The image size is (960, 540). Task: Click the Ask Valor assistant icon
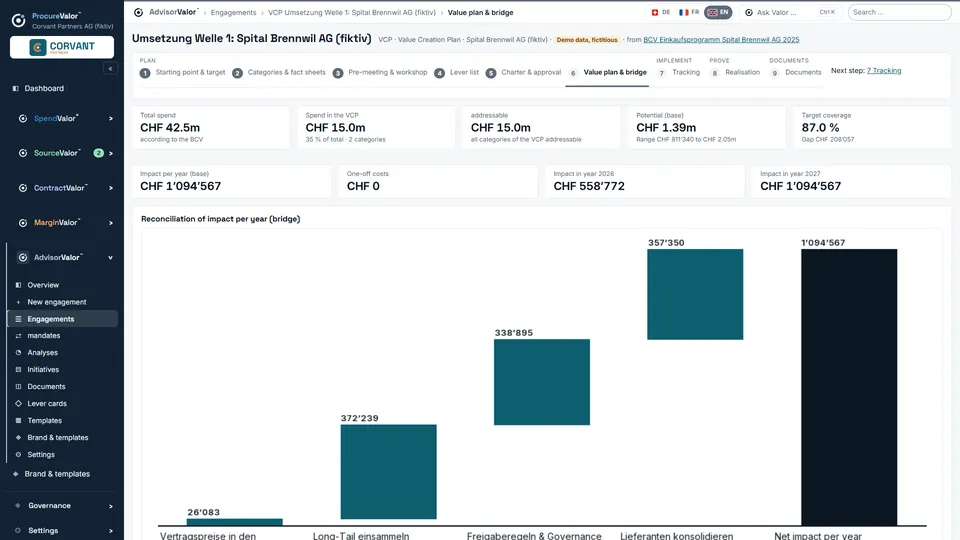[x=749, y=12]
